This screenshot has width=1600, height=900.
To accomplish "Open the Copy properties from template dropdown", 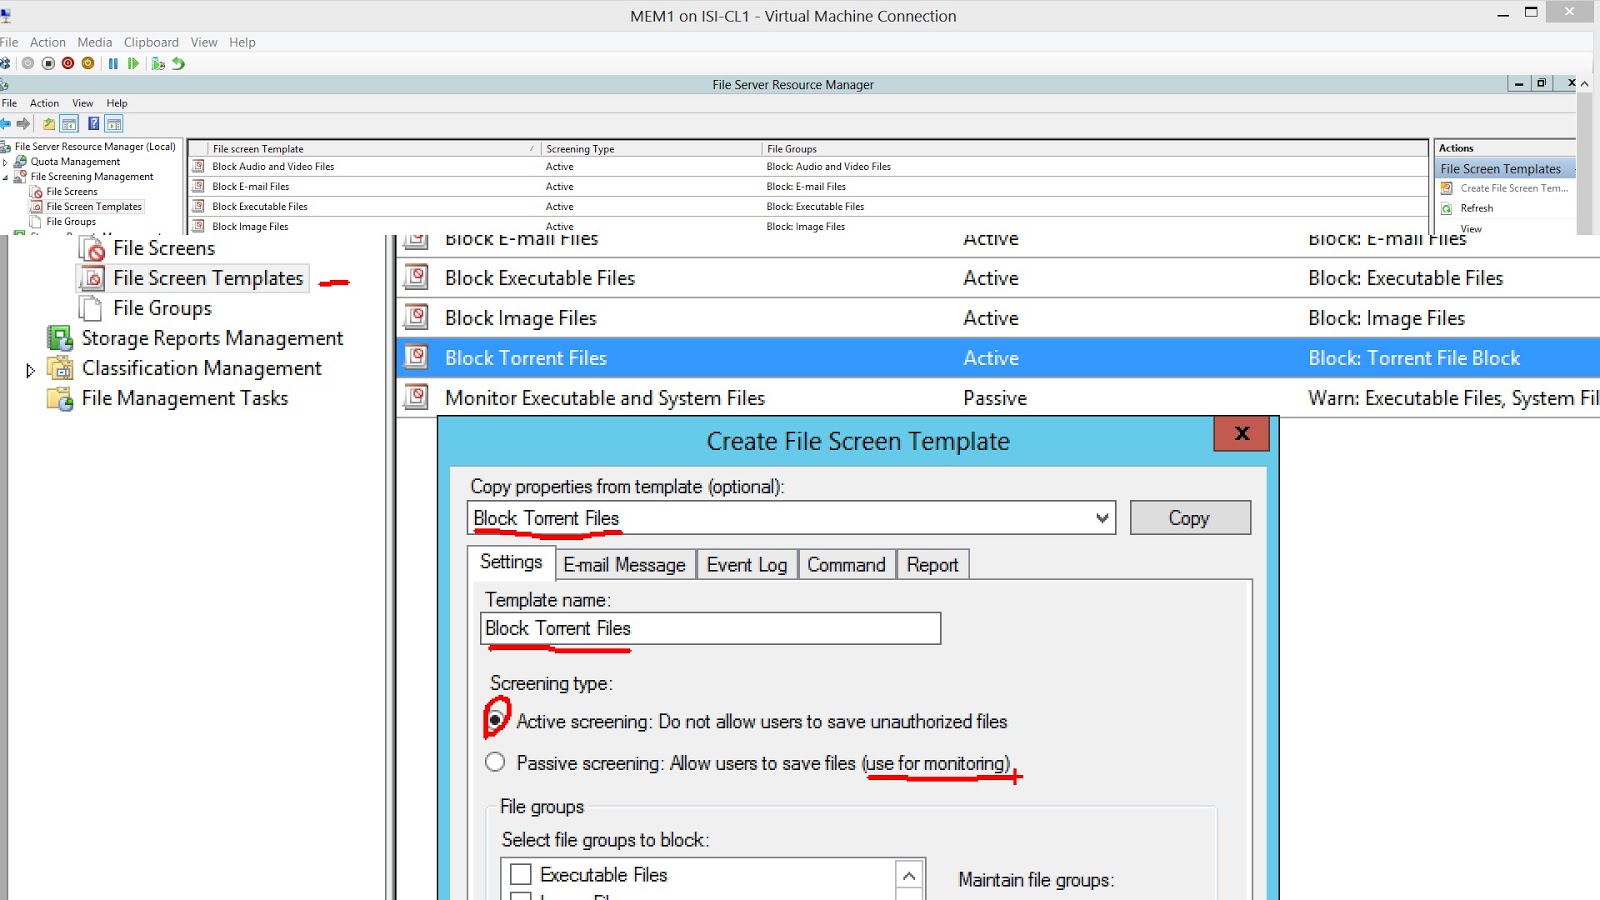I will click(1102, 518).
